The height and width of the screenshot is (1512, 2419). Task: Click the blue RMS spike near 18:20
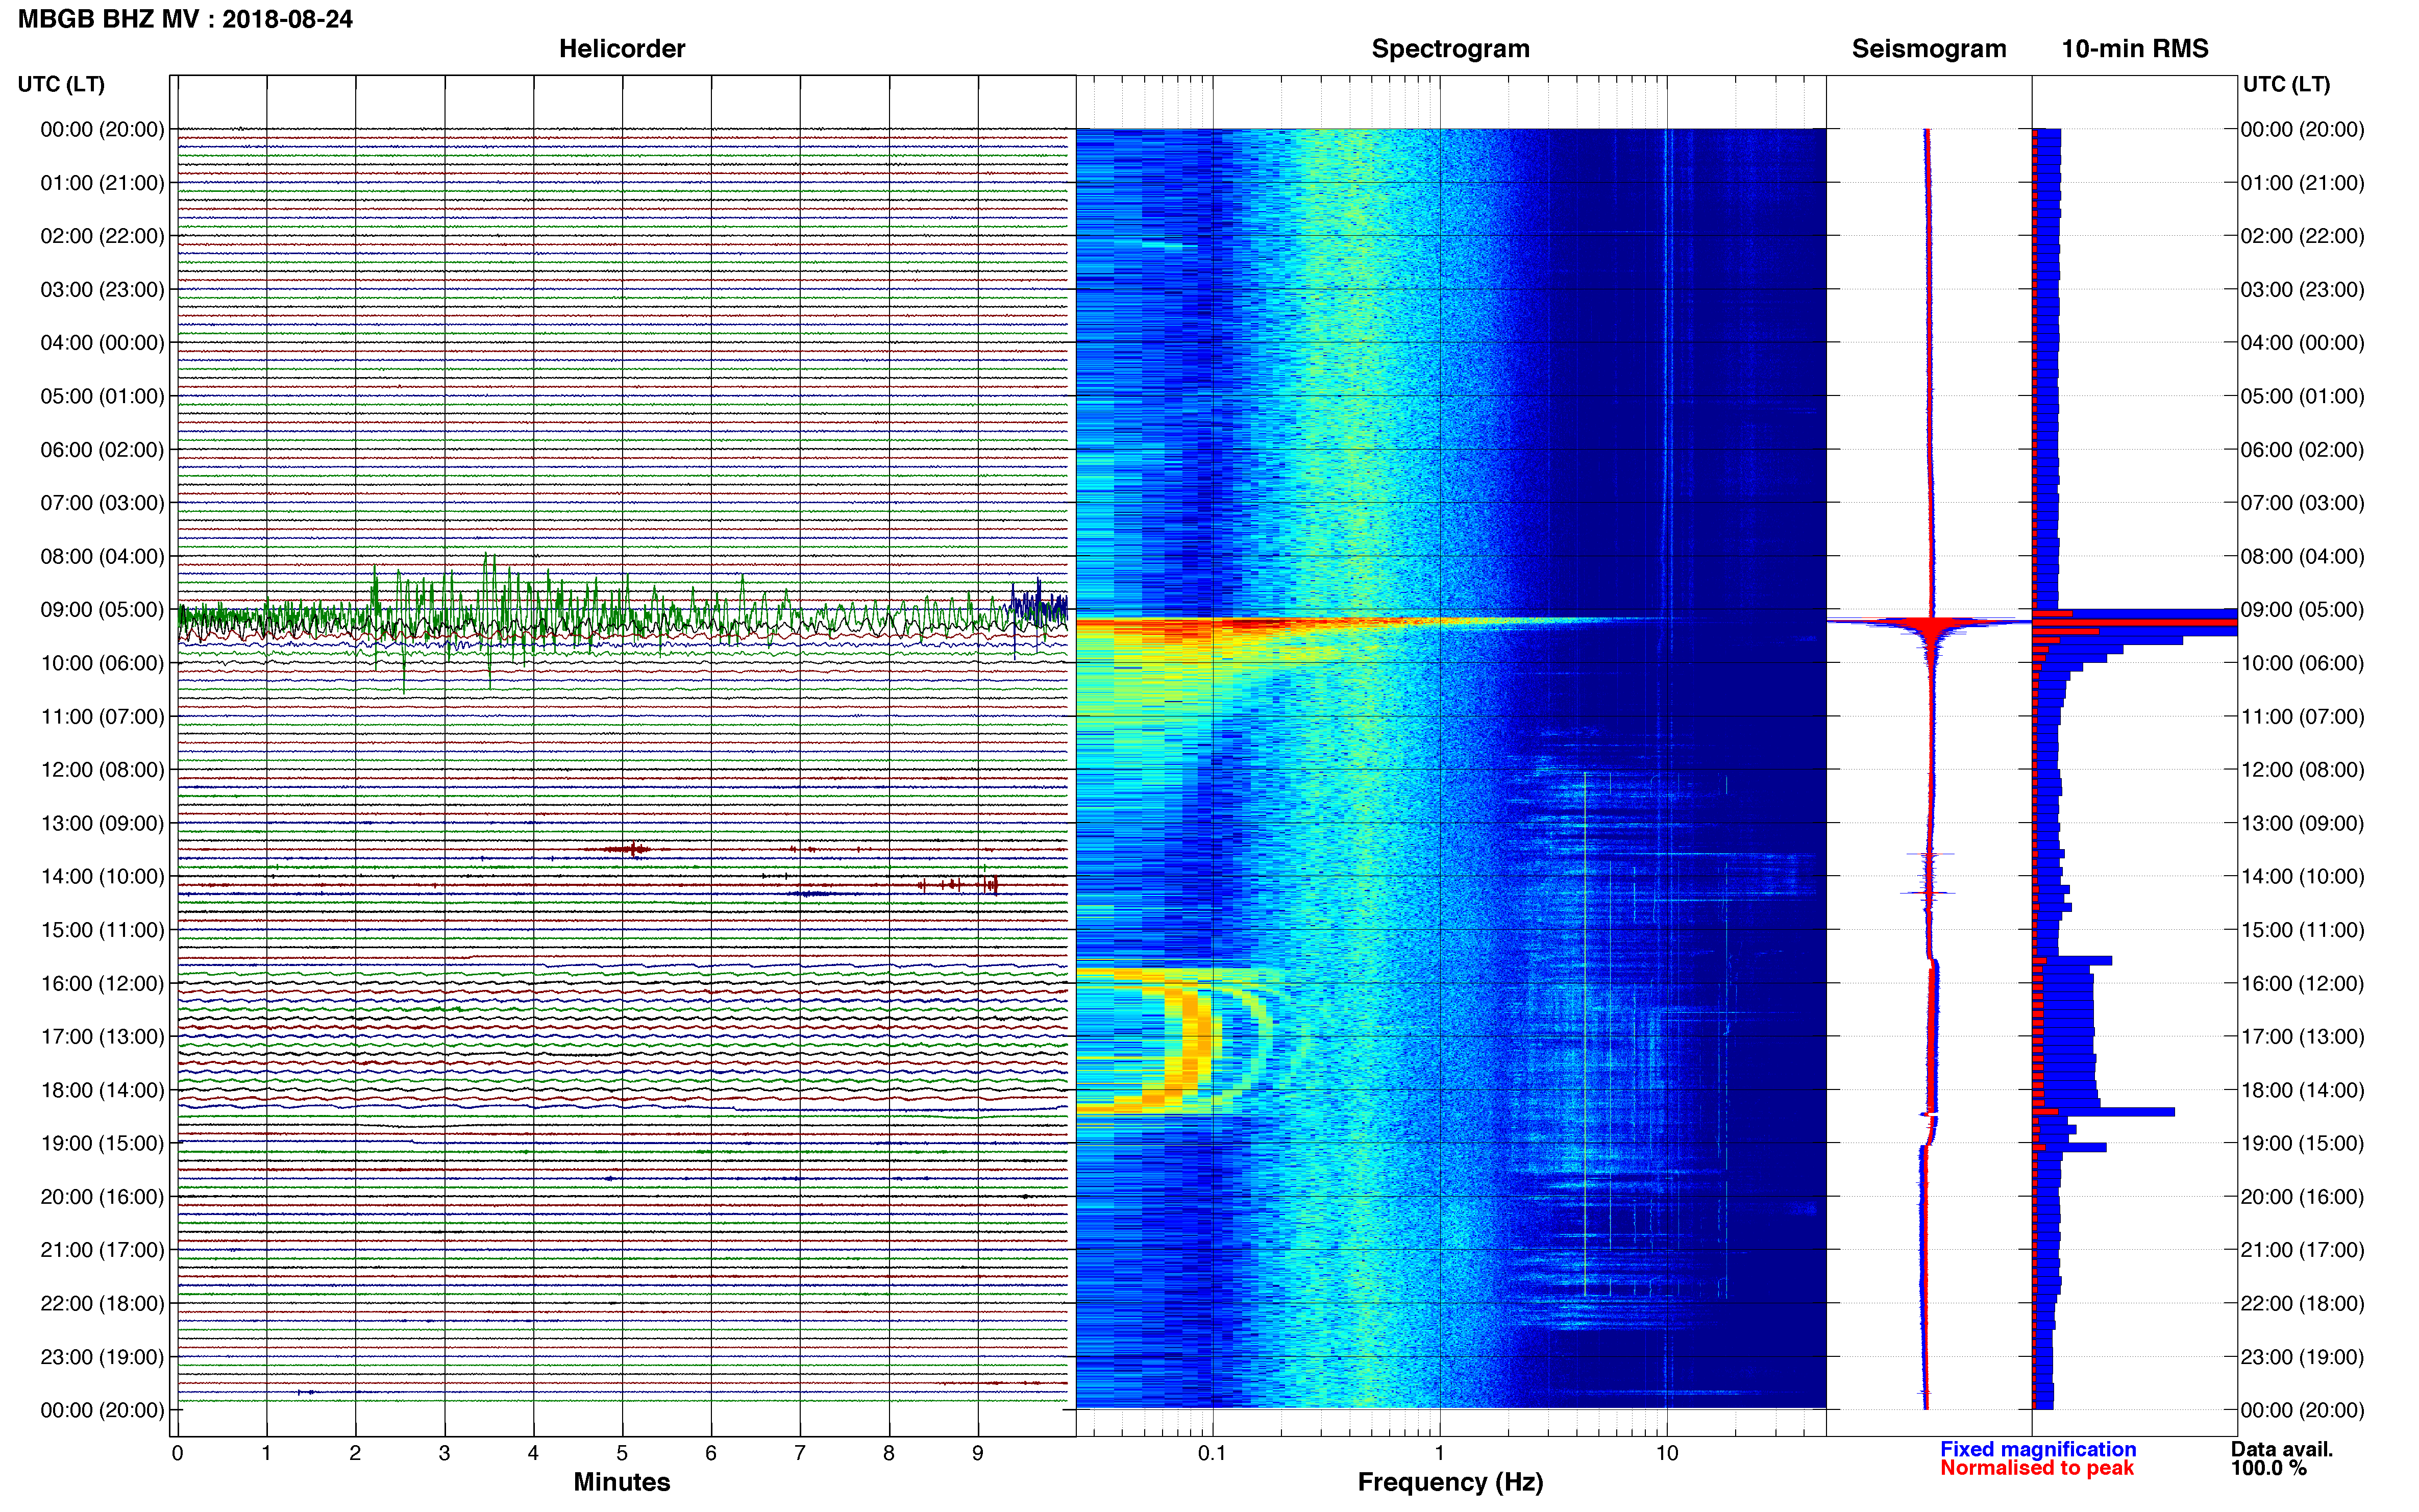[x=2104, y=1112]
